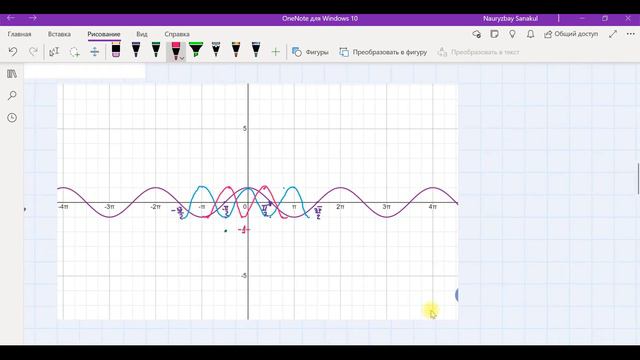
Task: Navigate forward with title bar arrow
Action: tap(33, 18)
